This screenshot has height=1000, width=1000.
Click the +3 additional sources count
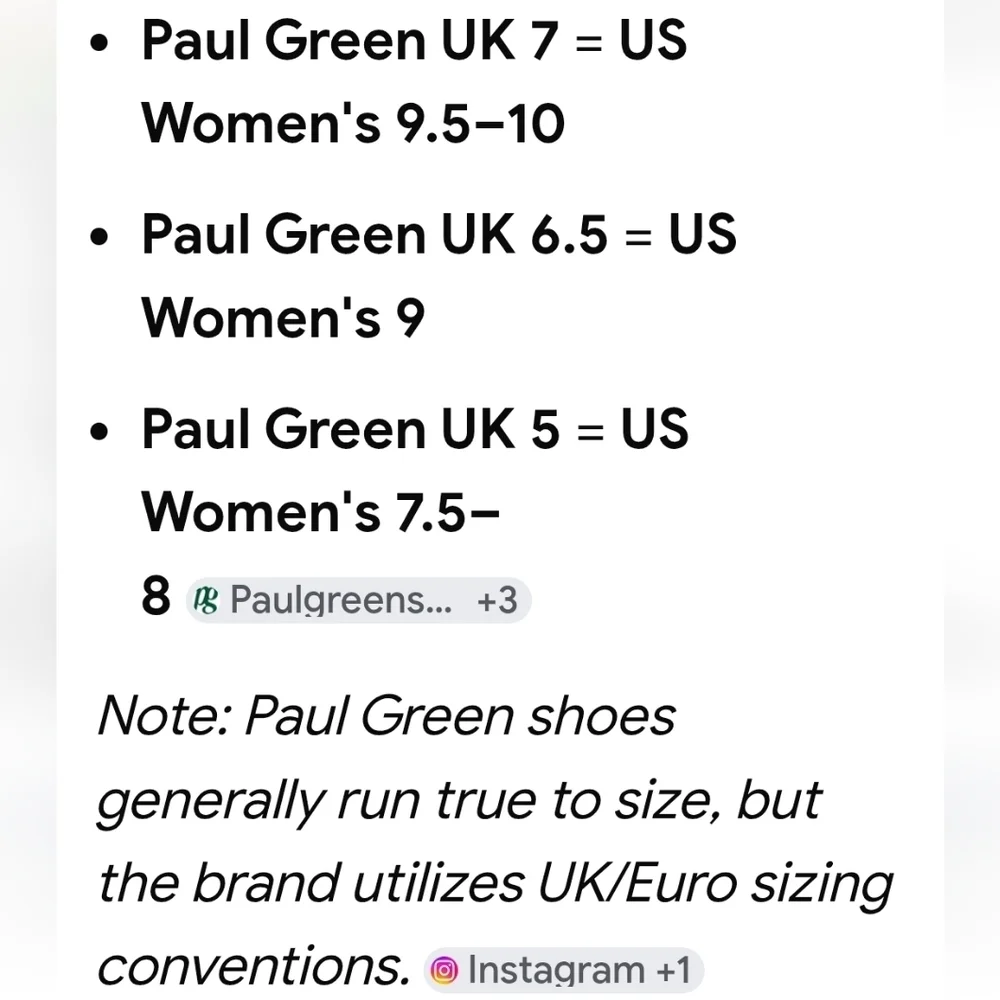point(497,600)
